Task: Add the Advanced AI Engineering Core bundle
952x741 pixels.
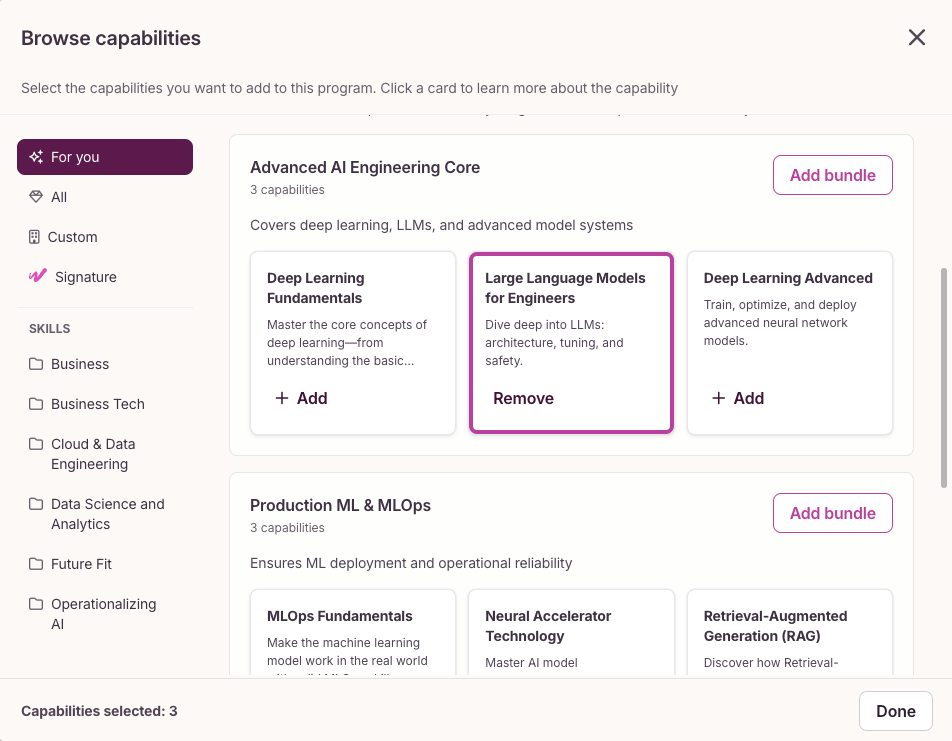Action: click(832, 175)
